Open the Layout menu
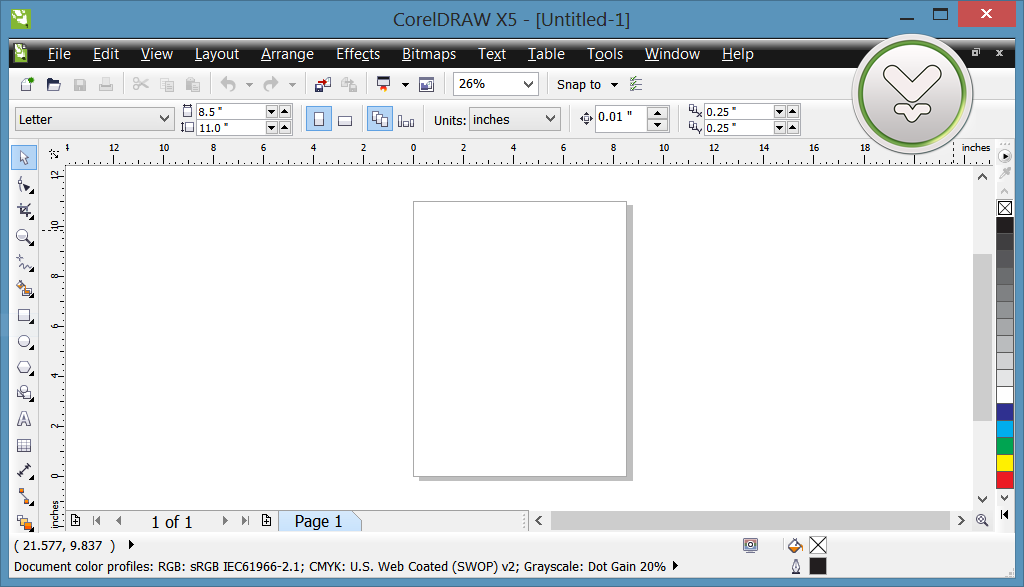Viewport: 1024px width, 587px height. (x=217, y=54)
